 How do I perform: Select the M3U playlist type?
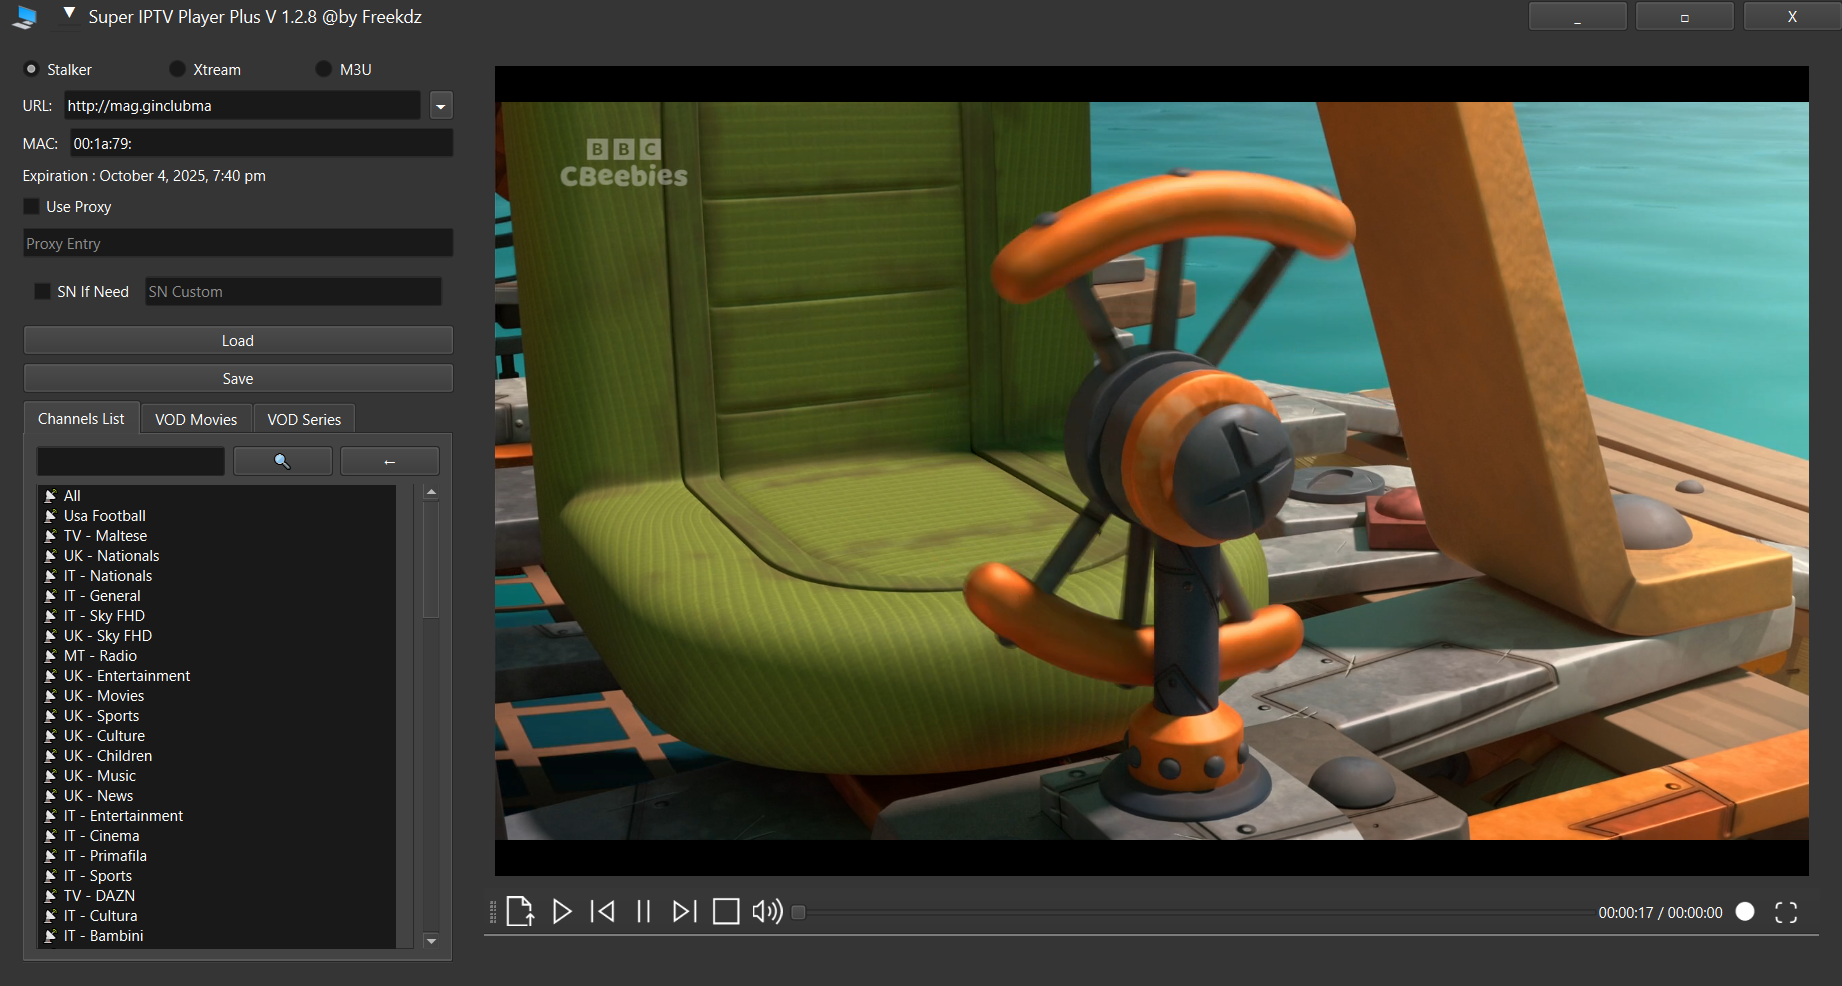344,69
